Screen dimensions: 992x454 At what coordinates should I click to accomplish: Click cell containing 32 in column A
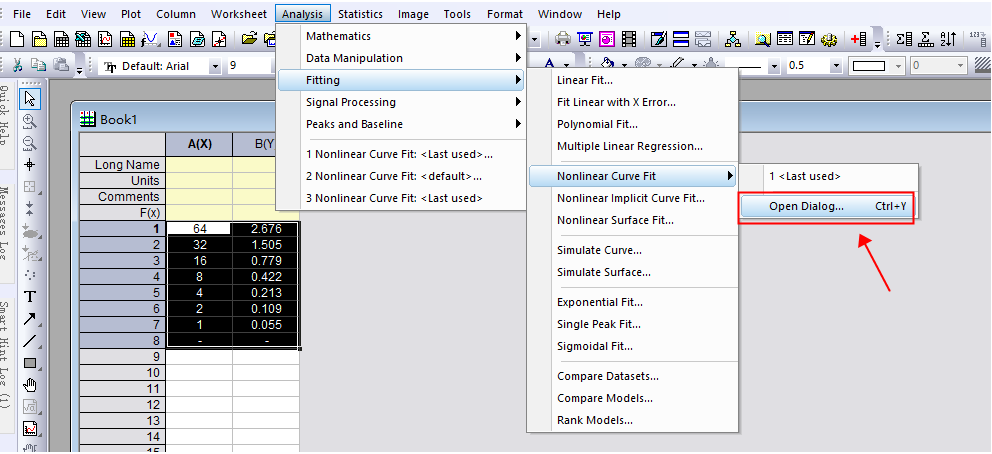click(x=199, y=245)
